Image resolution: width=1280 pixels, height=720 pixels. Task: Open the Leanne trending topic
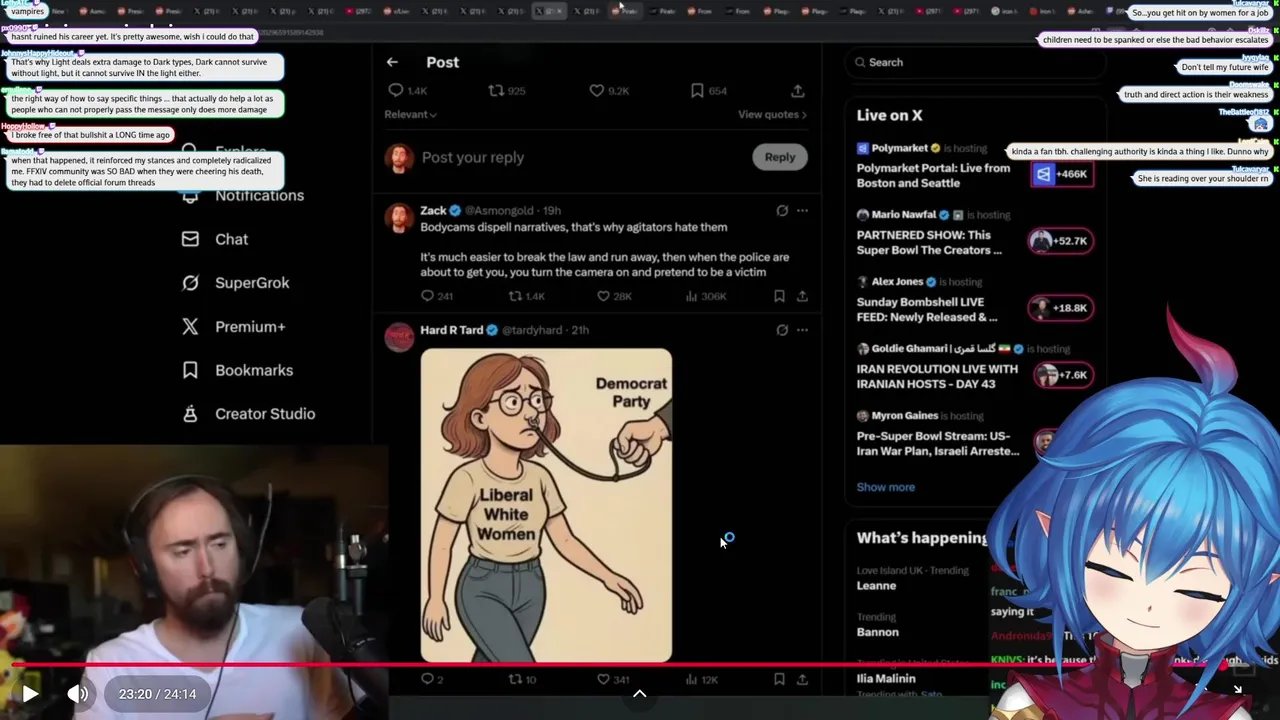coord(876,585)
